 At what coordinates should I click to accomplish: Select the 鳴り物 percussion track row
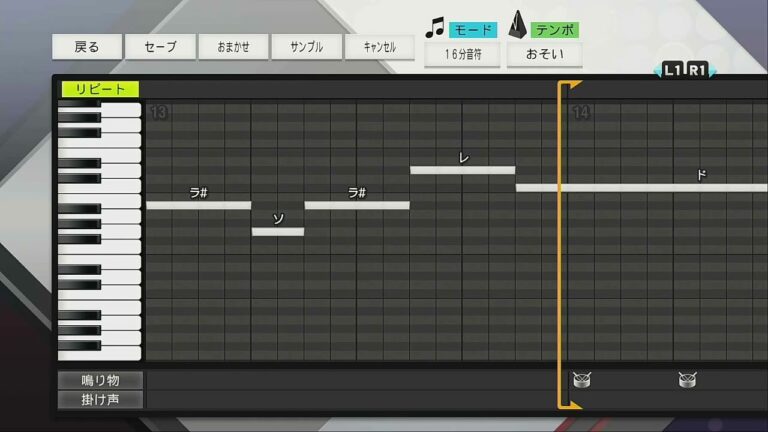click(x=100, y=380)
